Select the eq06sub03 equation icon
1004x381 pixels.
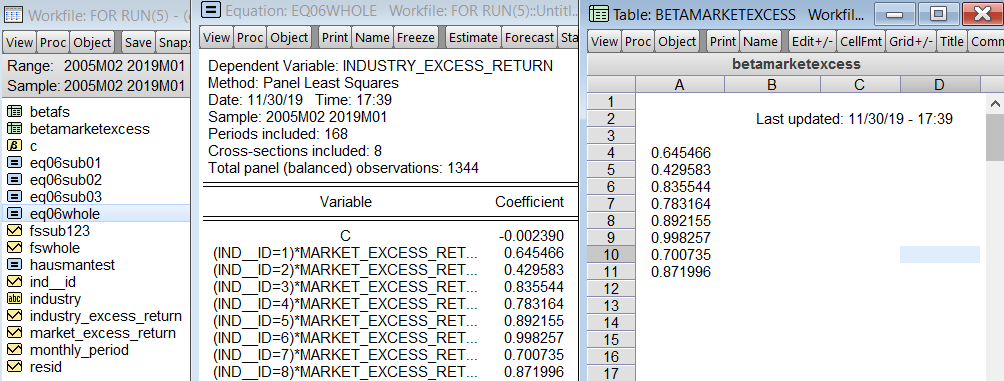click(13, 197)
